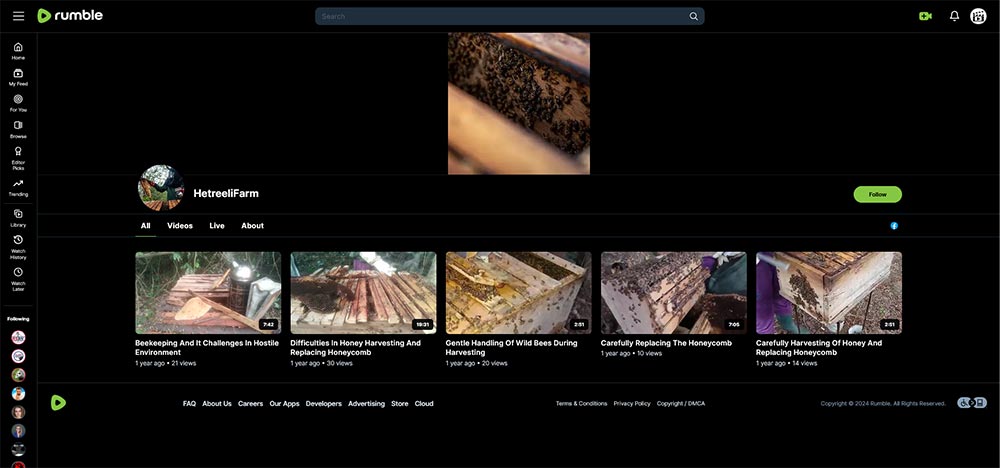This screenshot has width=1000, height=468.
Task: Open the Developers footer link
Action: click(324, 404)
